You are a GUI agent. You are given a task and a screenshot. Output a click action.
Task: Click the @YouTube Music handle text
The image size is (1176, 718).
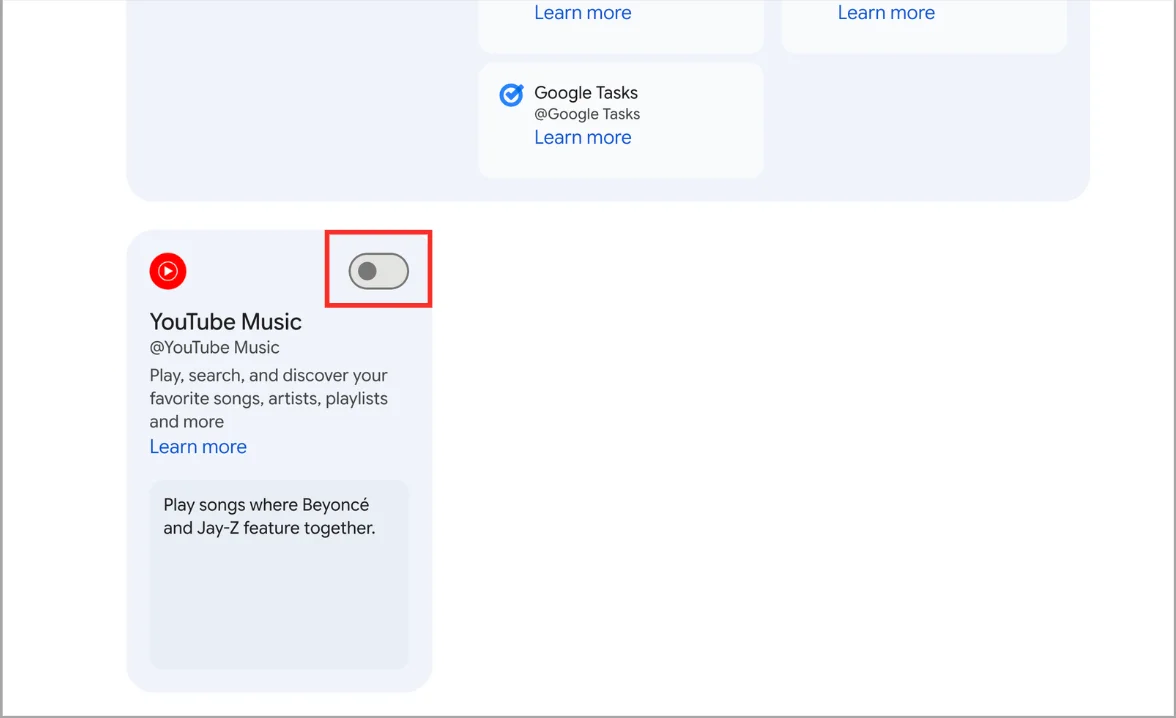(214, 347)
